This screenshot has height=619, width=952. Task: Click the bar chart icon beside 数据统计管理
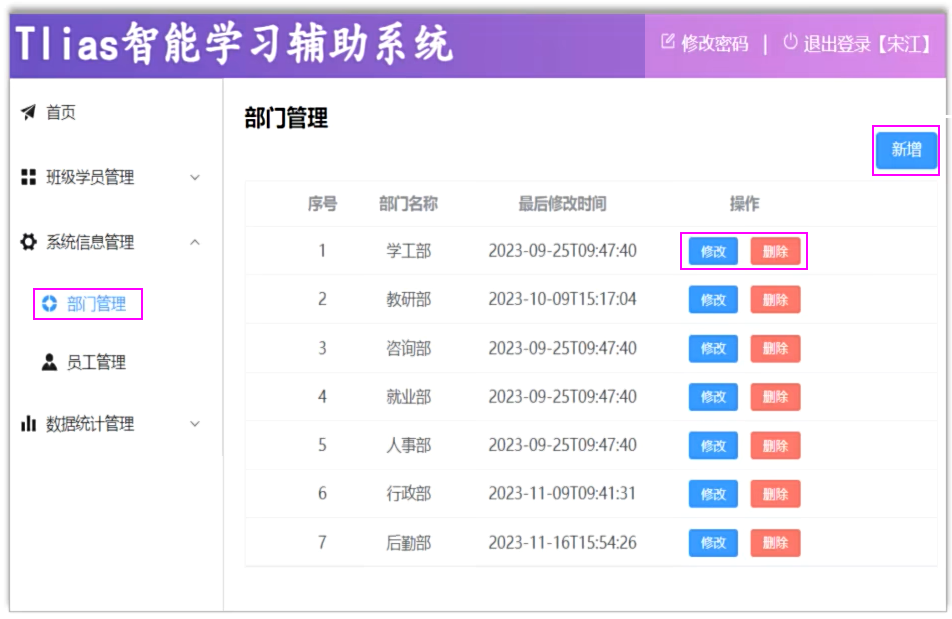pos(28,424)
